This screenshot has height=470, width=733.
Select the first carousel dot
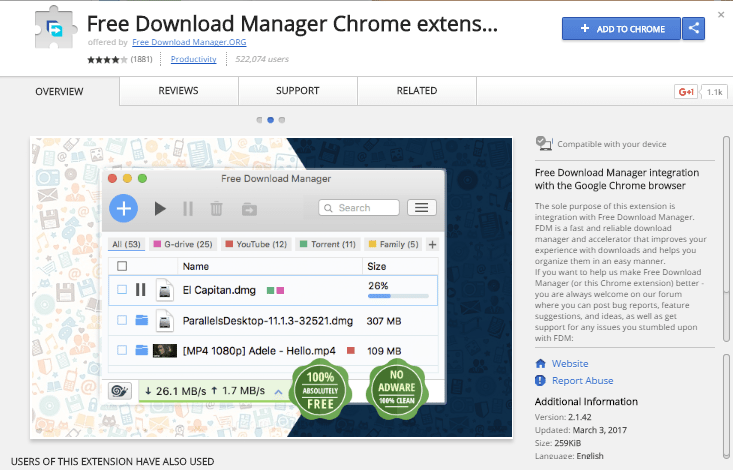click(259, 120)
